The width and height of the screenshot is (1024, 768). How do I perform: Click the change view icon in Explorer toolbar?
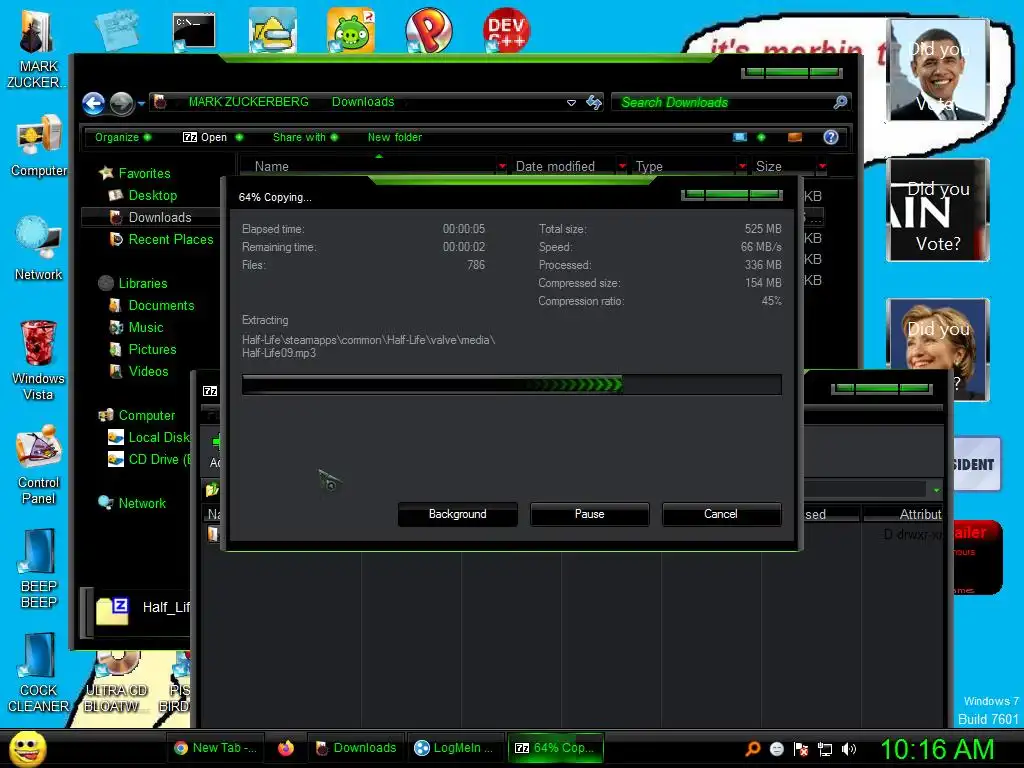[x=740, y=137]
